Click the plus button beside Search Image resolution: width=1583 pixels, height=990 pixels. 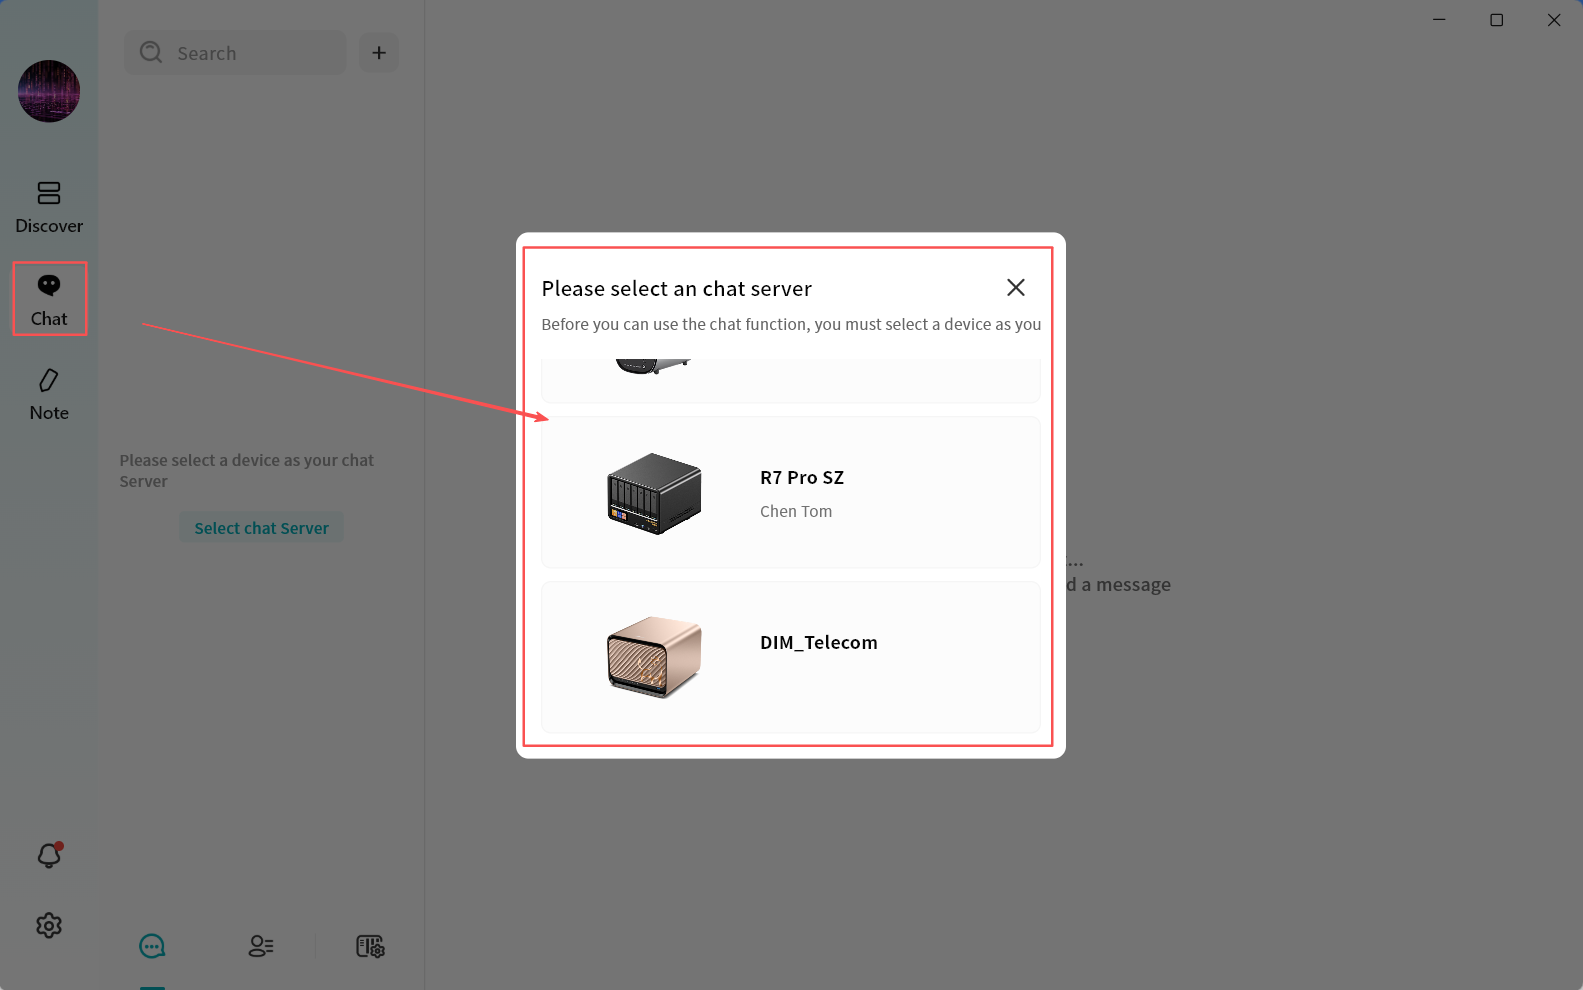tap(379, 53)
